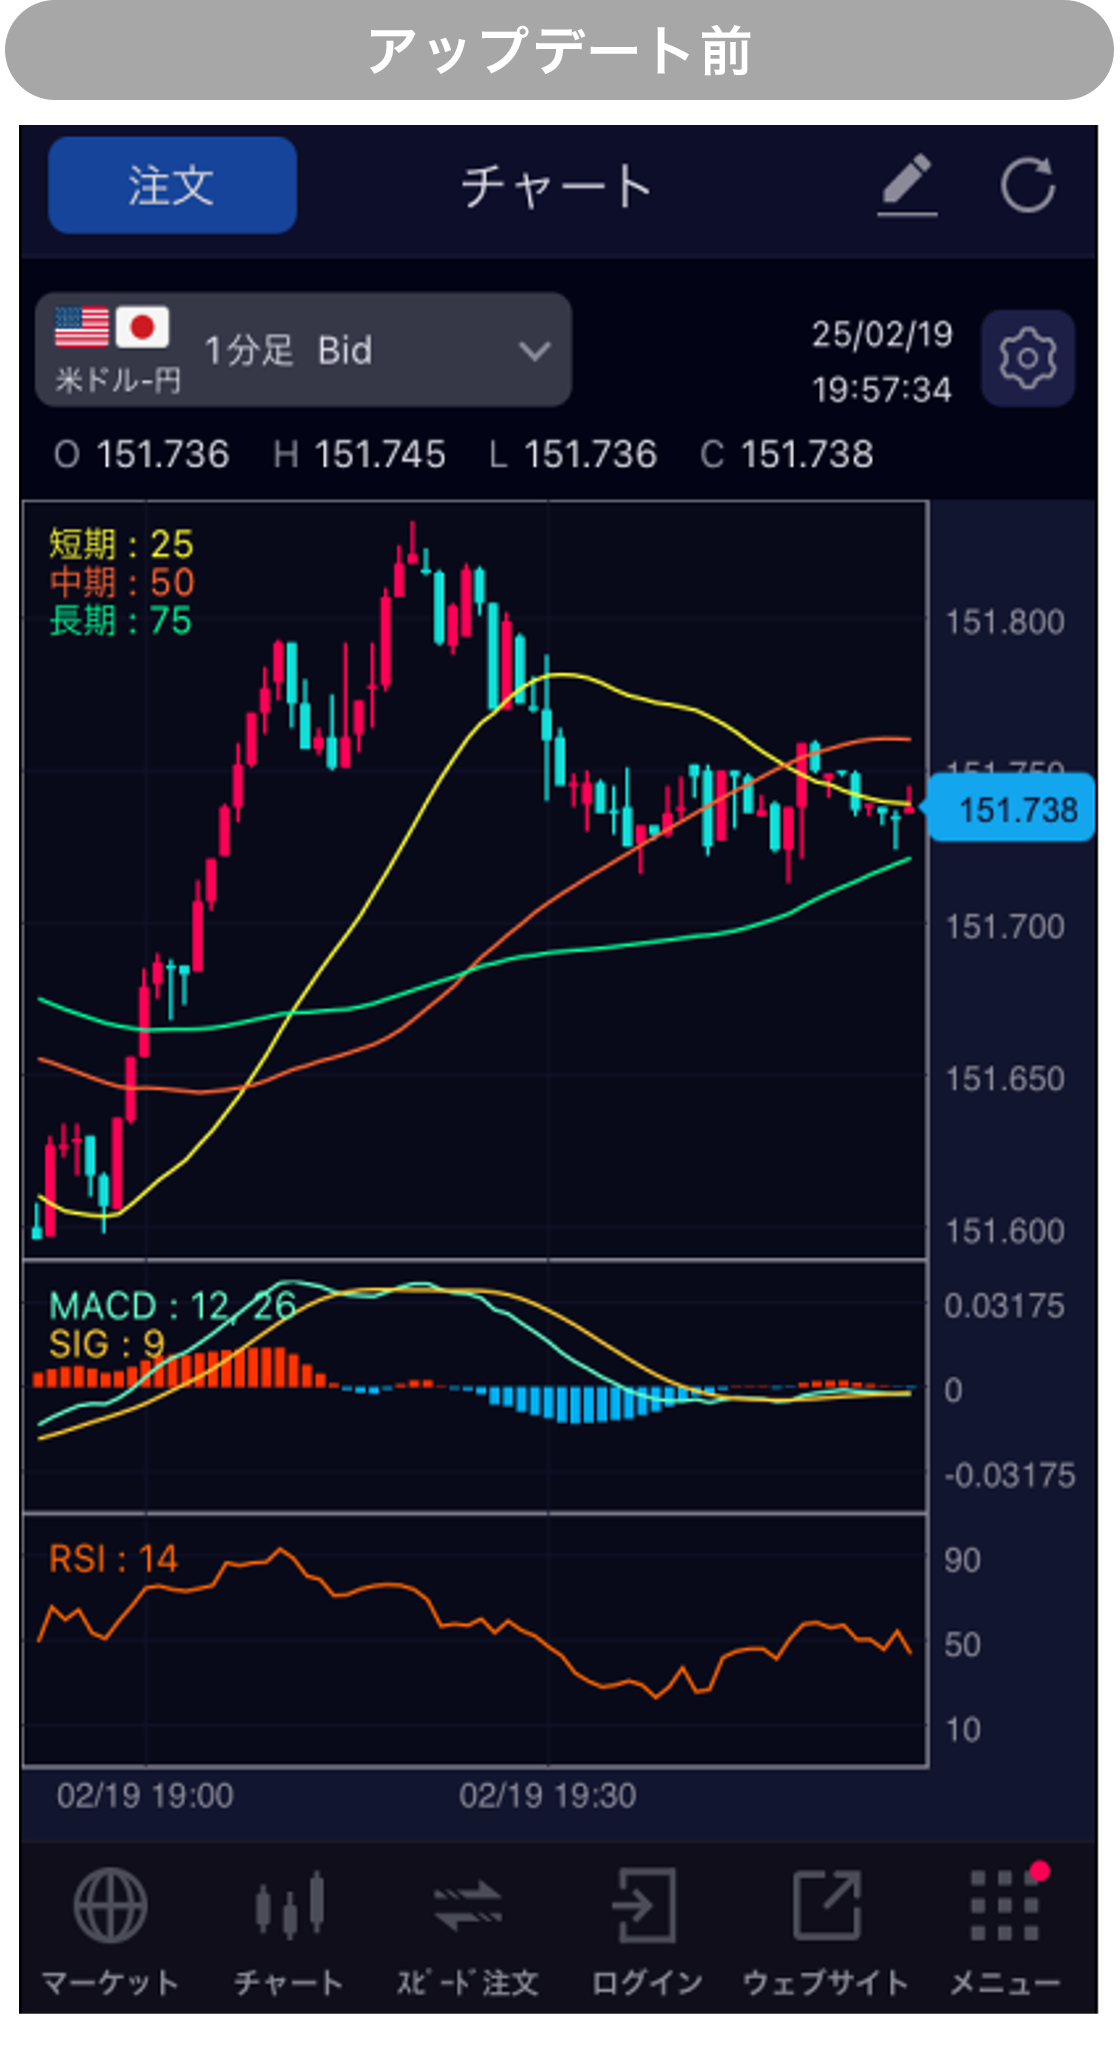Click the 0.03175 MACD axis label
1120x2058 pixels.
(x=1005, y=1306)
